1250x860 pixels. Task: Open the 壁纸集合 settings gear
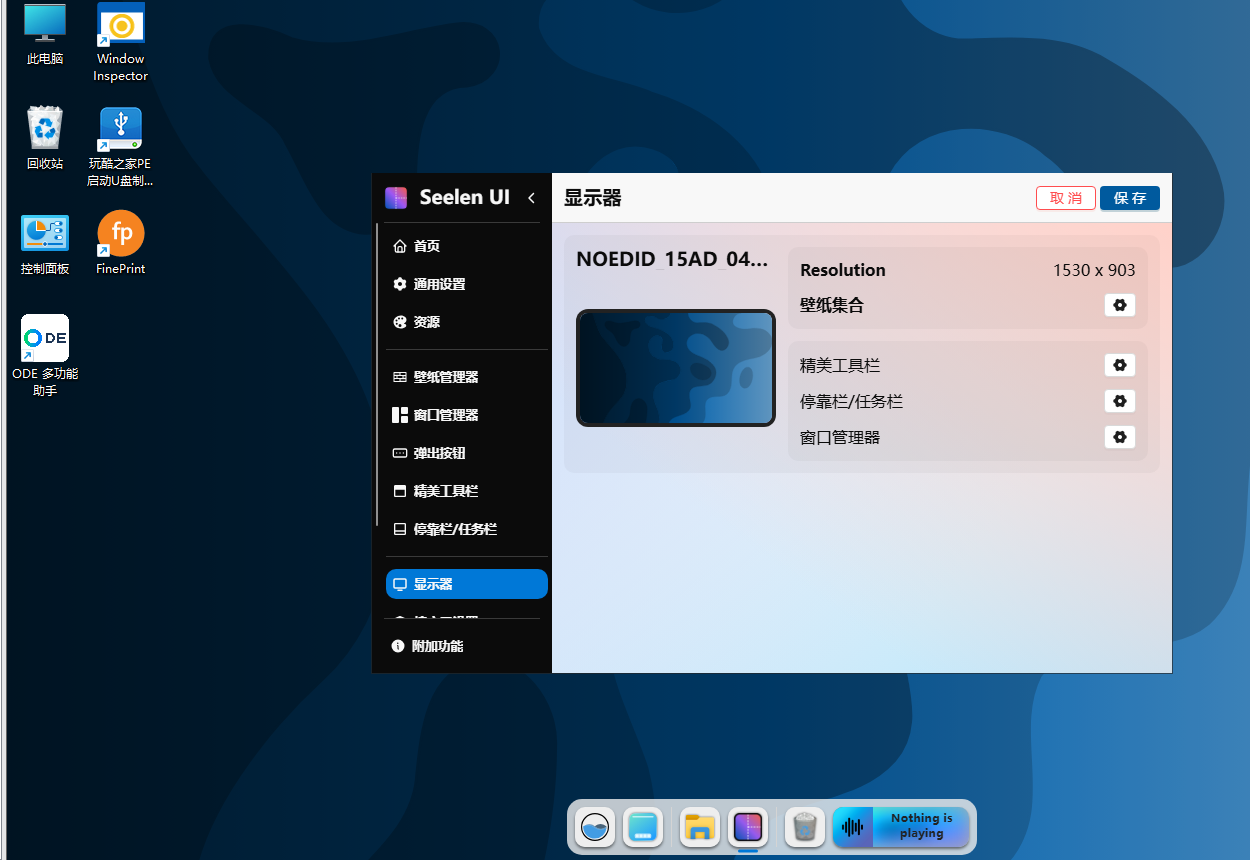coord(1119,305)
